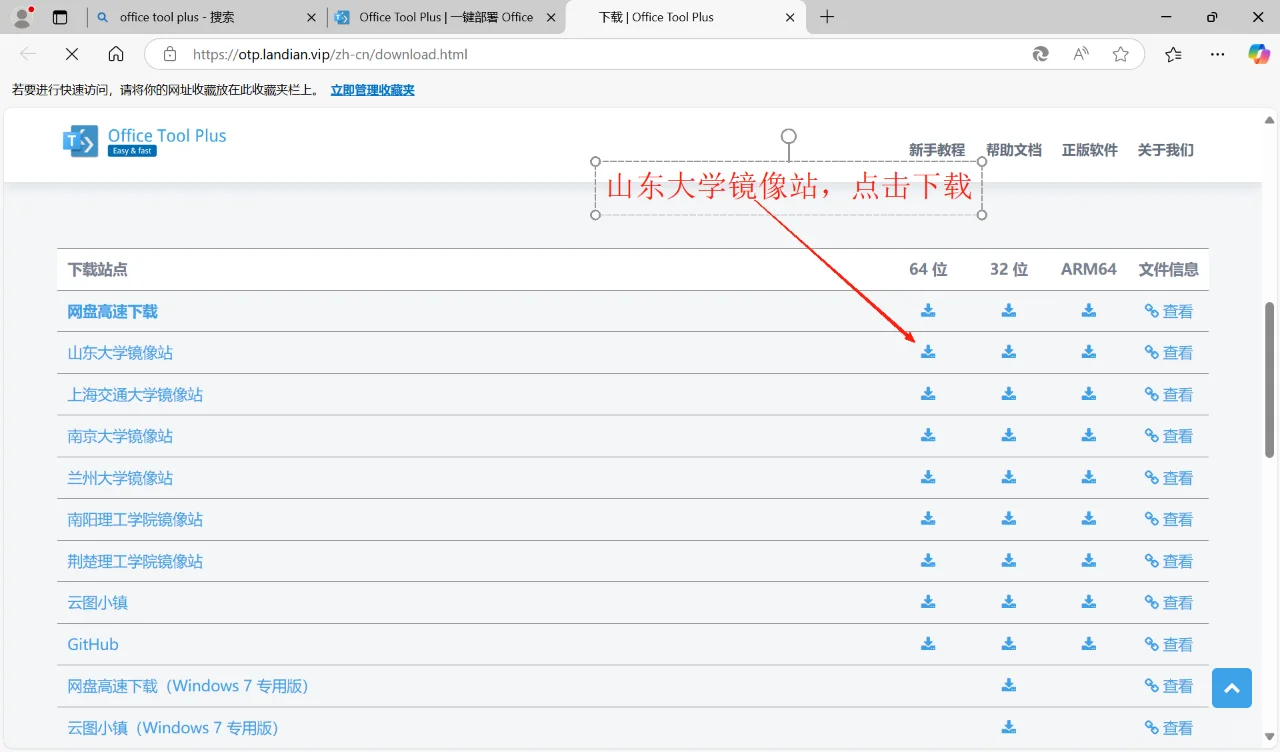Download ARM64 from 南阳理工学院镜像站
The height and width of the screenshot is (752, 1280).
tap(1089, 519)
